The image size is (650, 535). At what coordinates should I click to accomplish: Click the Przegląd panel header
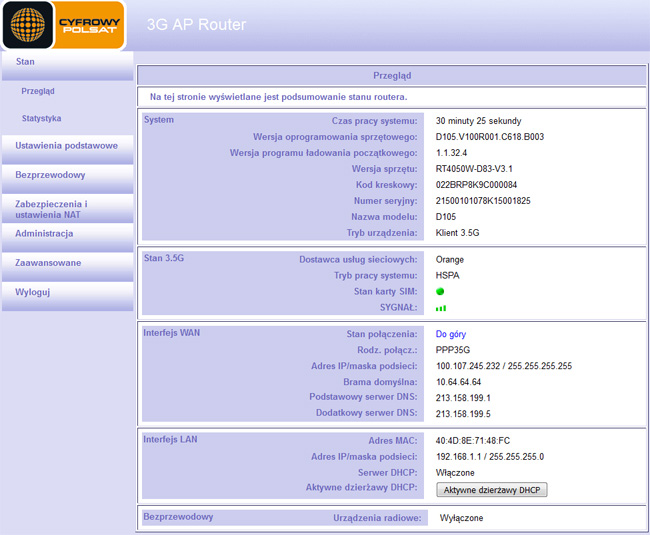(x=391, y=75)
